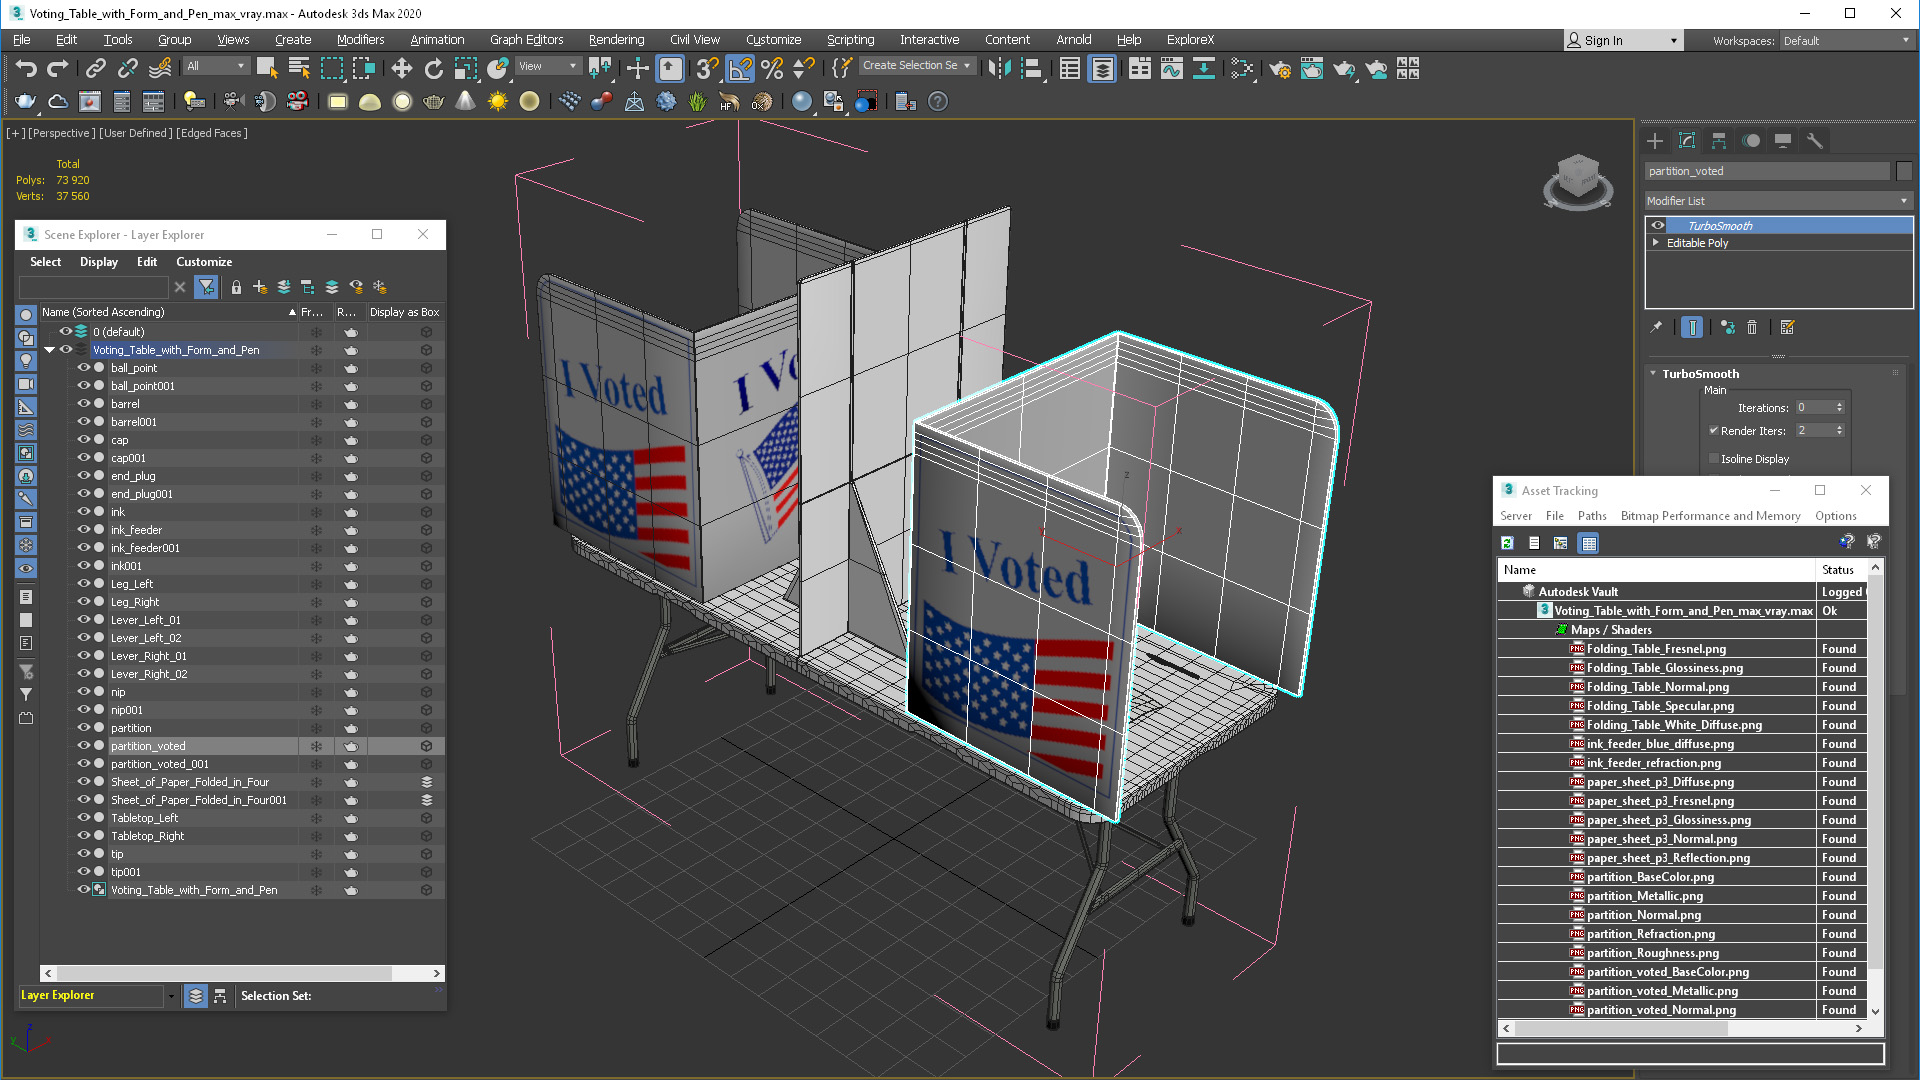Select the Select and Move tool
The image size is (1920, 1080).
(x=401, y=68)
